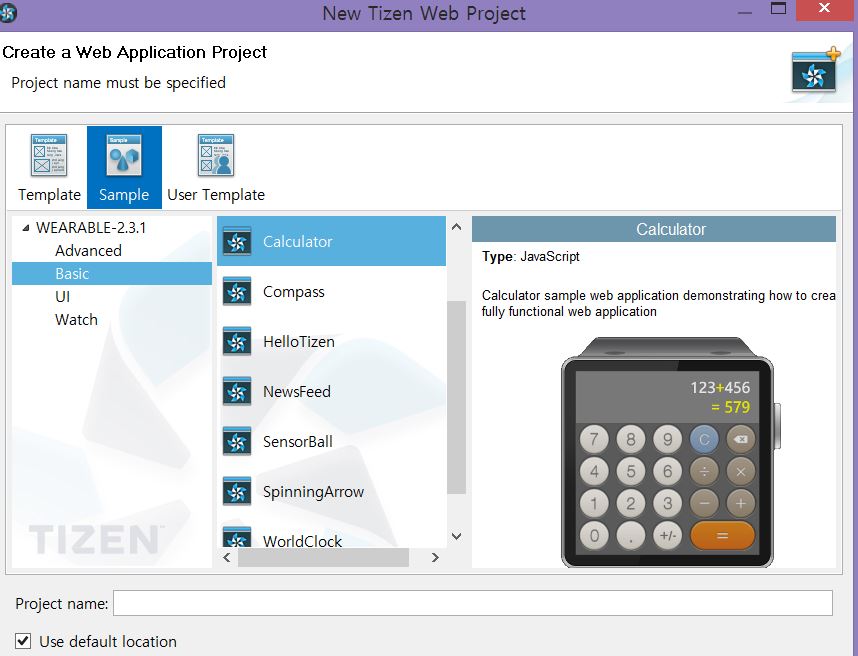Click the HelloTizen sample icon
The height and width of the screenshot is (656, 858).
[237, 341]
